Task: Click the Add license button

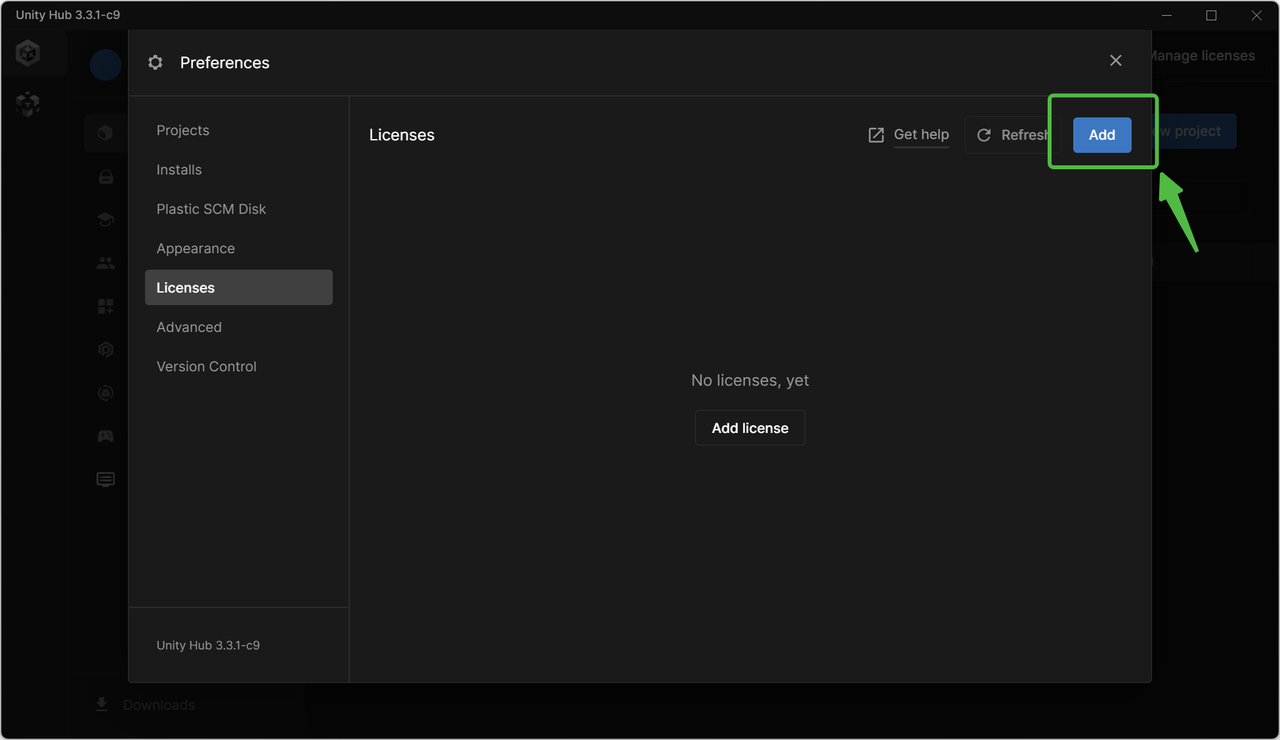Action: pyautogui.click(x=750, y=428)
